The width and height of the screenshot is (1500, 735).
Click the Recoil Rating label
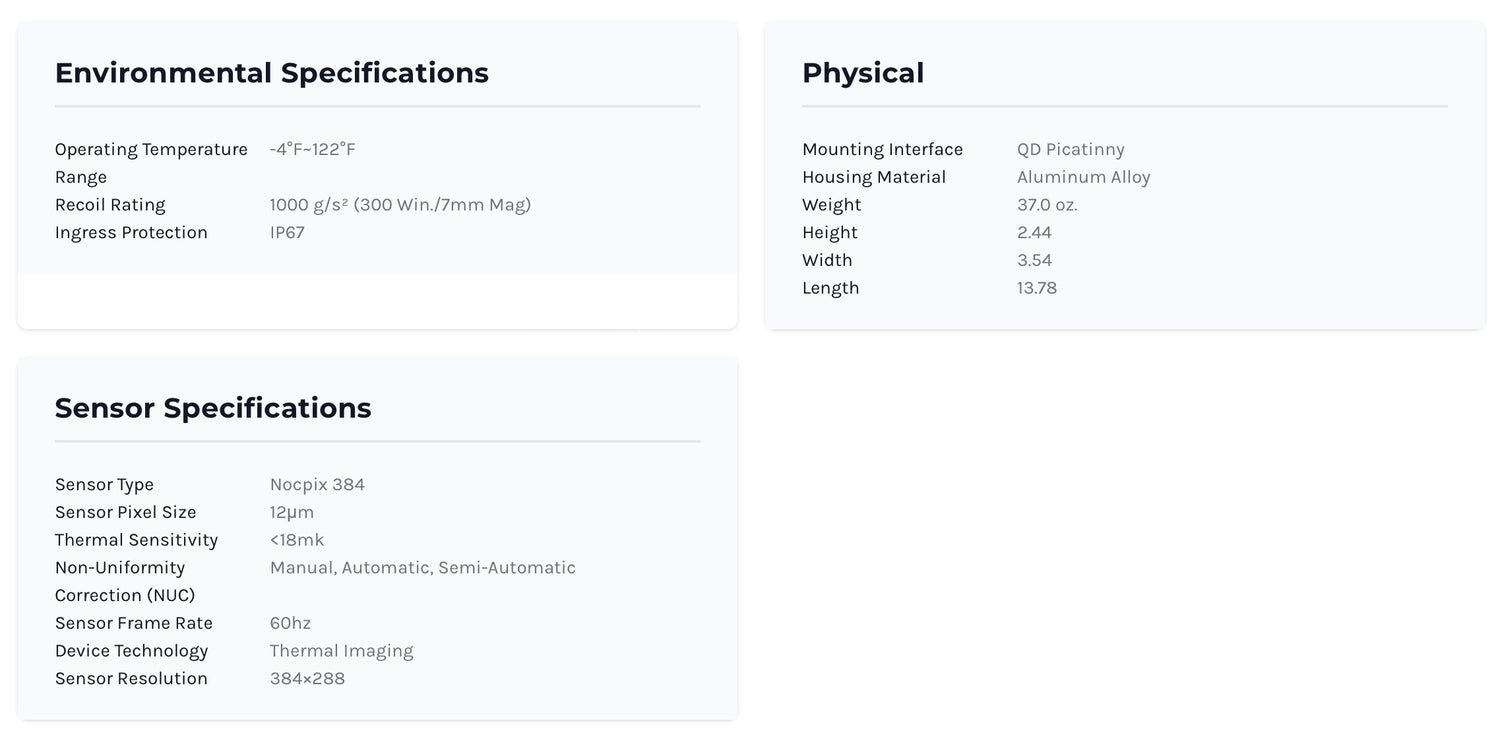click(110, 205)
